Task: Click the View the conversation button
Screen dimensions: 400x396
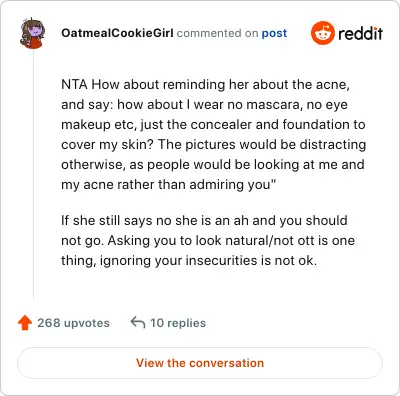Action: 200,363
